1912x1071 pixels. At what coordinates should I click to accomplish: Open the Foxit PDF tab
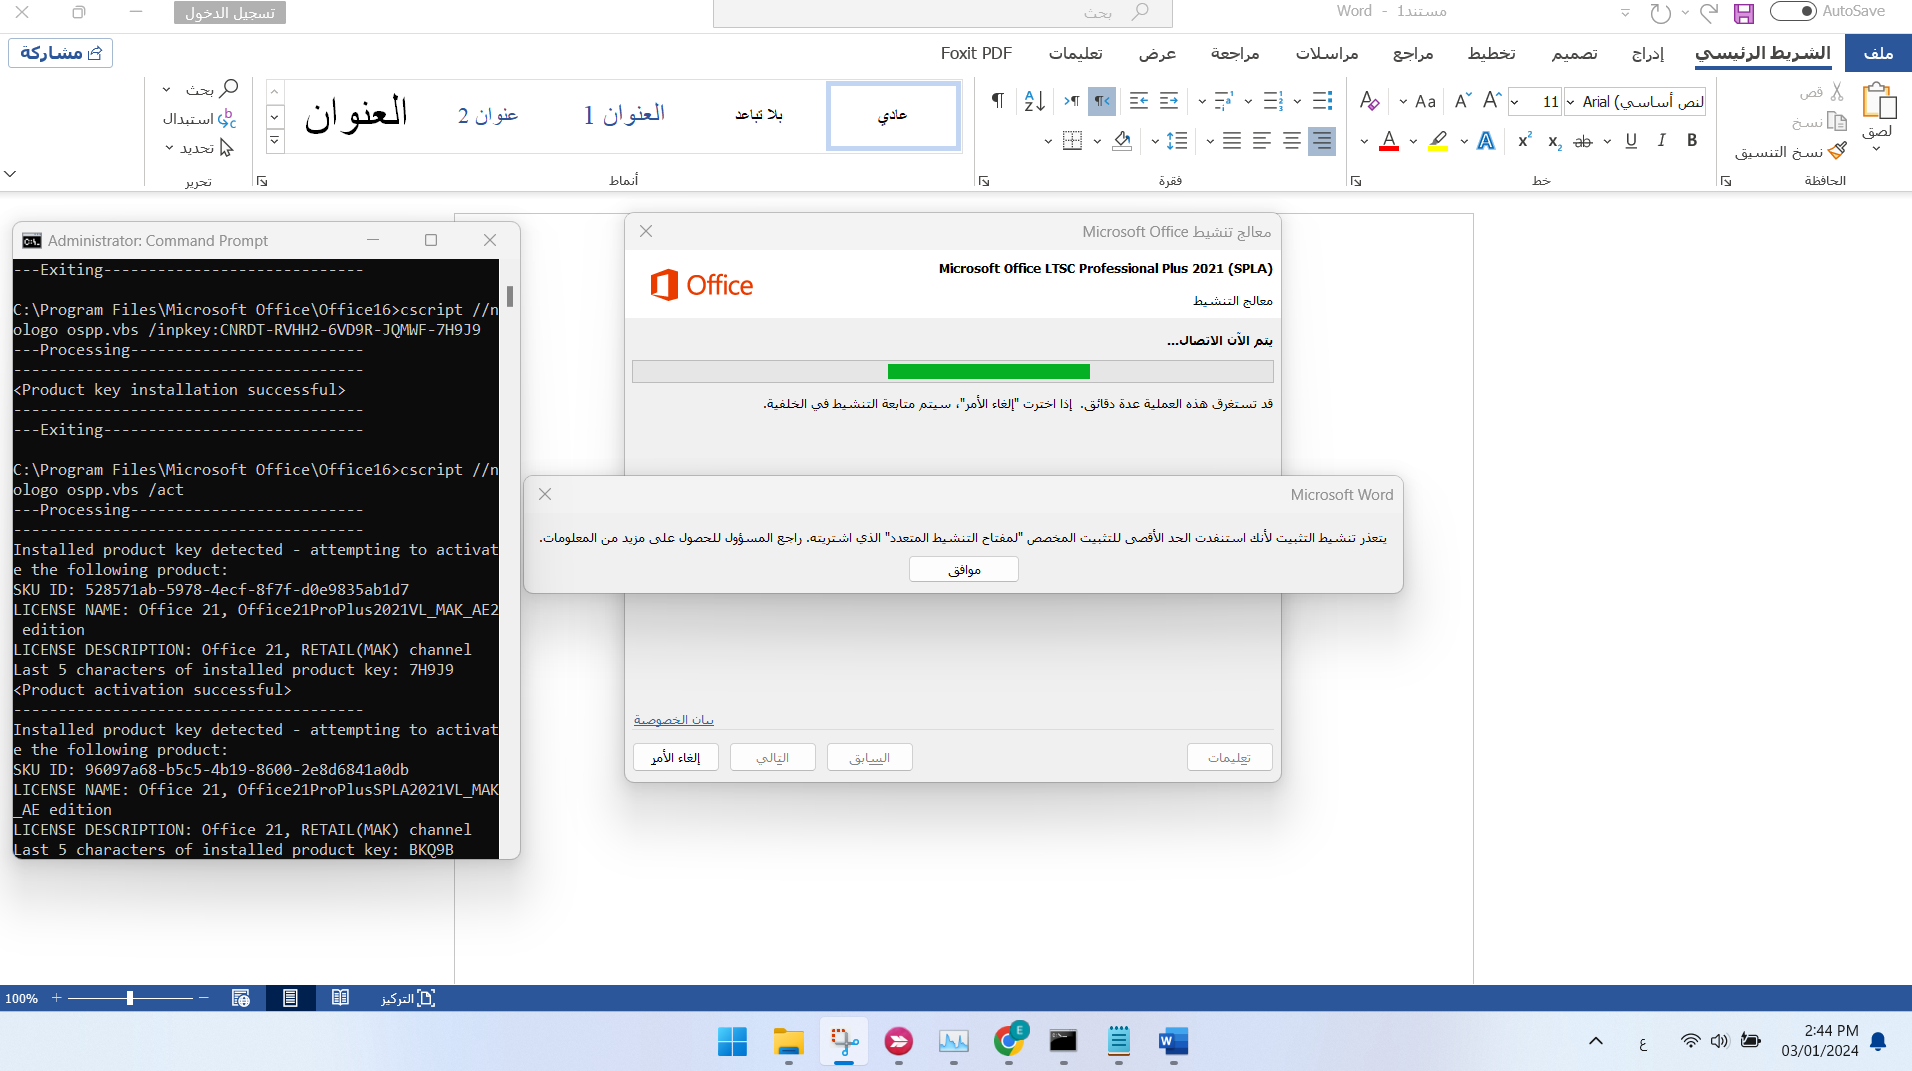(x=976, y=53)
